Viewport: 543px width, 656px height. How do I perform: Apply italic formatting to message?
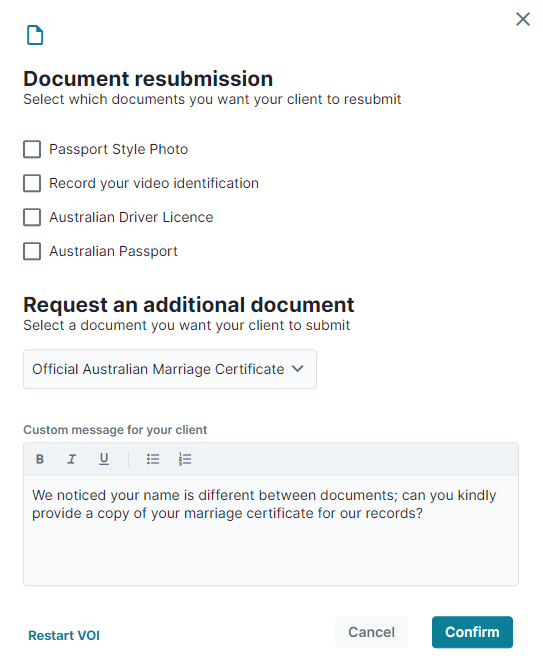72,459
